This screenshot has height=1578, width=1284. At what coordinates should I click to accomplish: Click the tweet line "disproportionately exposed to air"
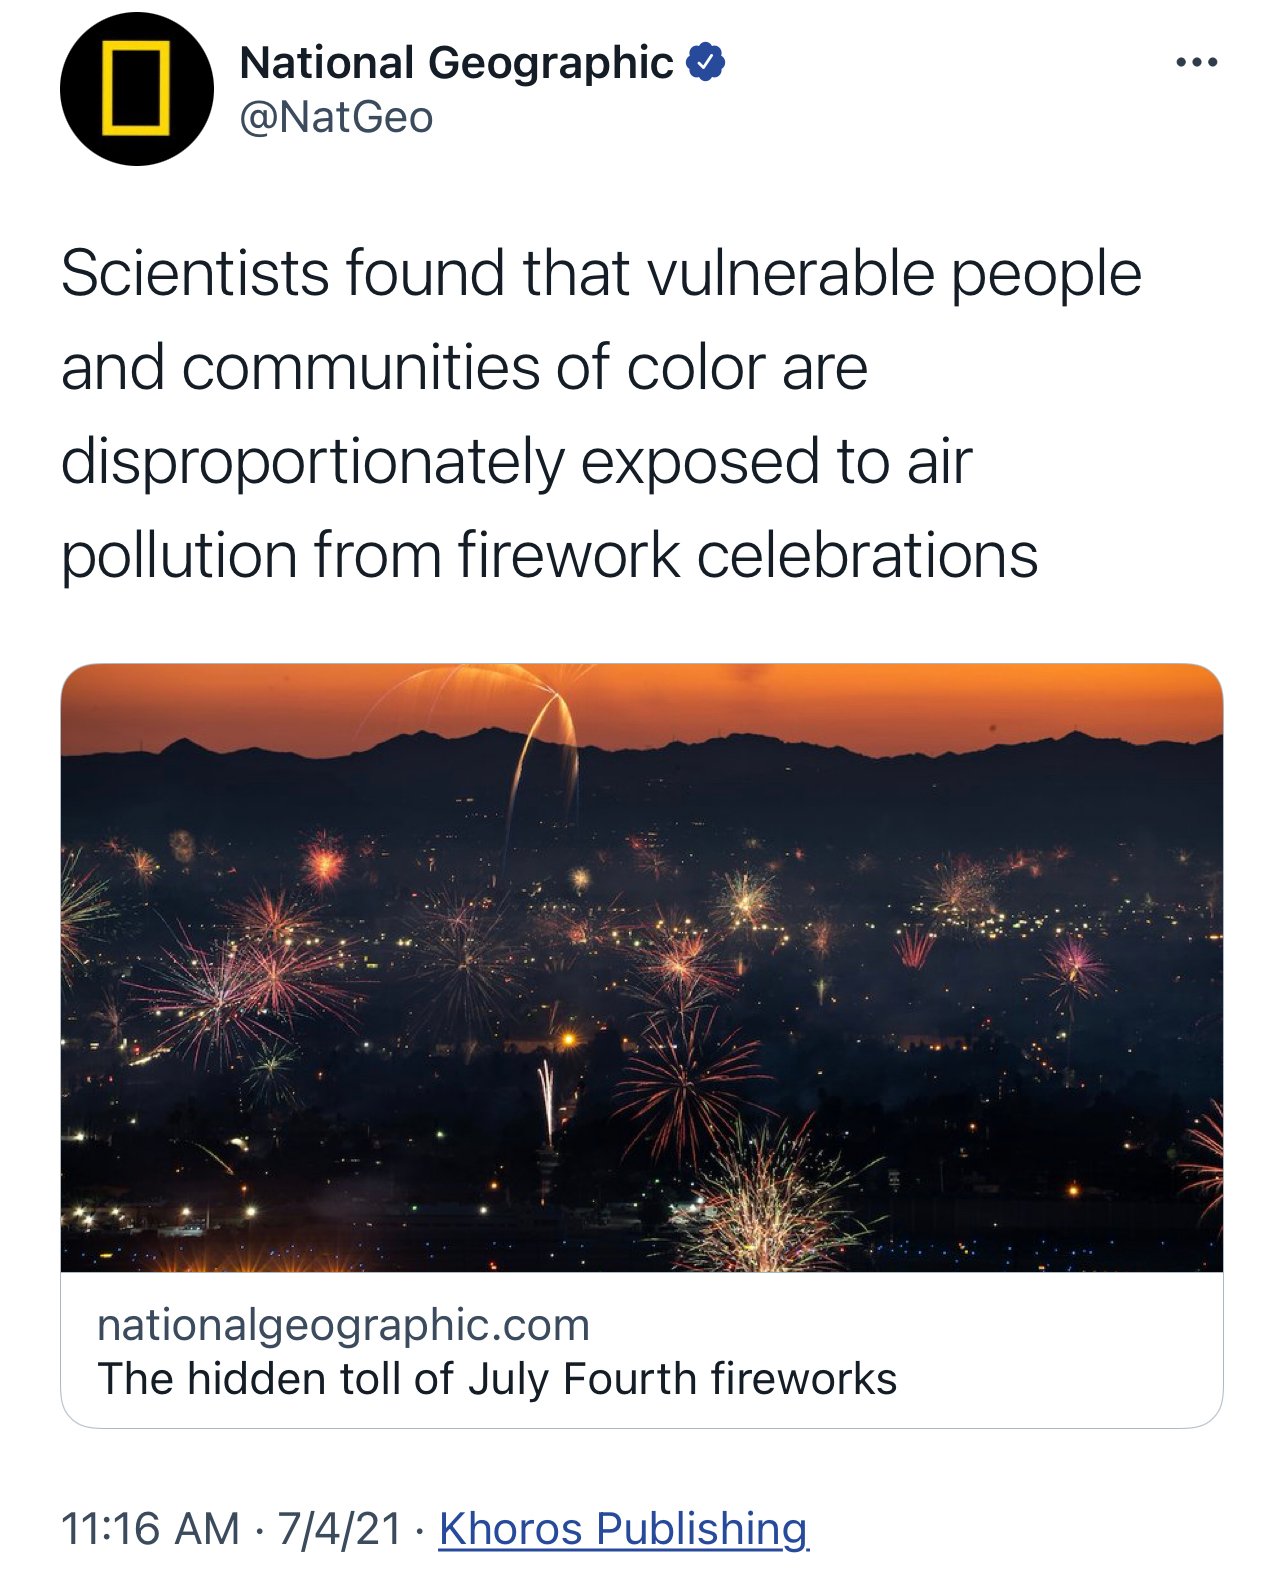pyautogui.click(x=516, y=462)
